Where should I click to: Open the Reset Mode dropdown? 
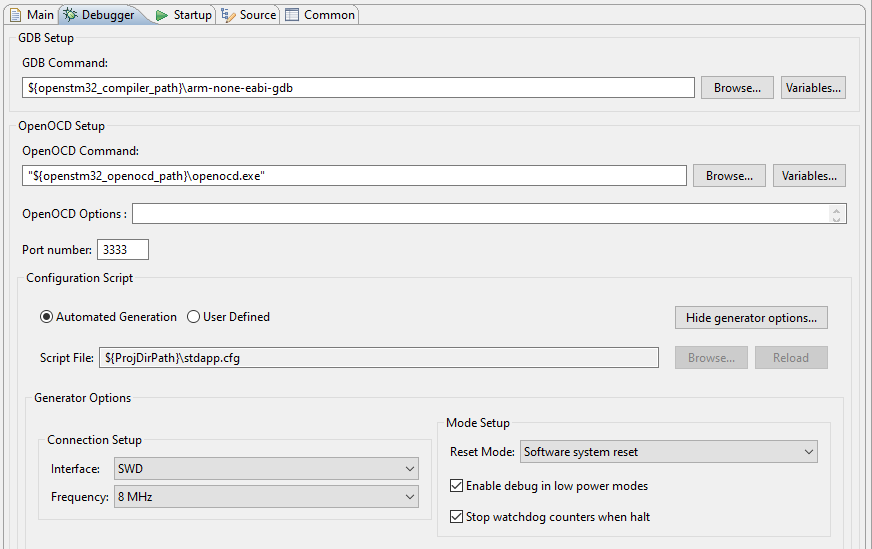[668, 452]
